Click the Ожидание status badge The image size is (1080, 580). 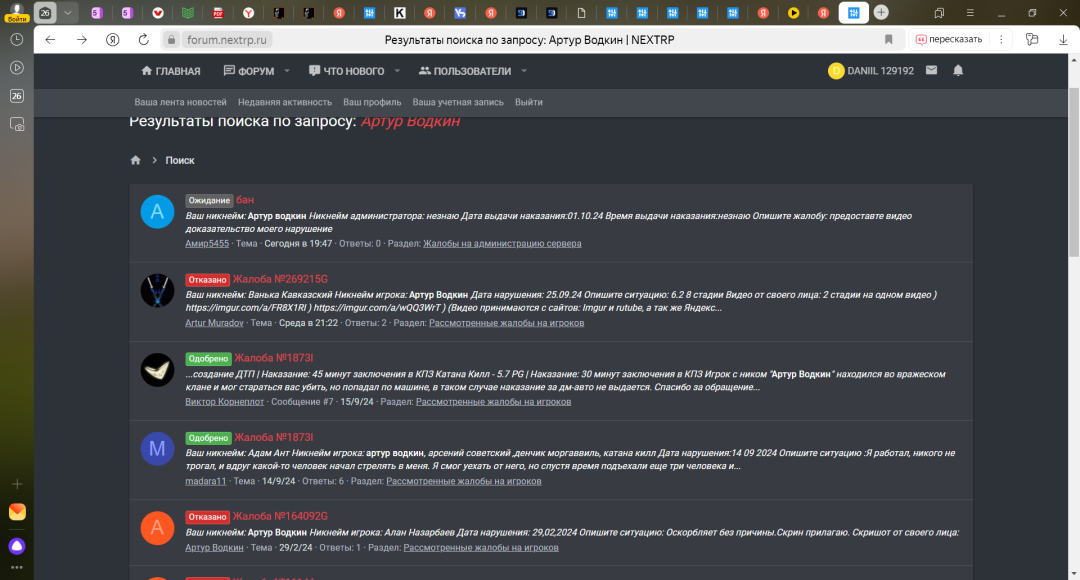click(209, 200)
